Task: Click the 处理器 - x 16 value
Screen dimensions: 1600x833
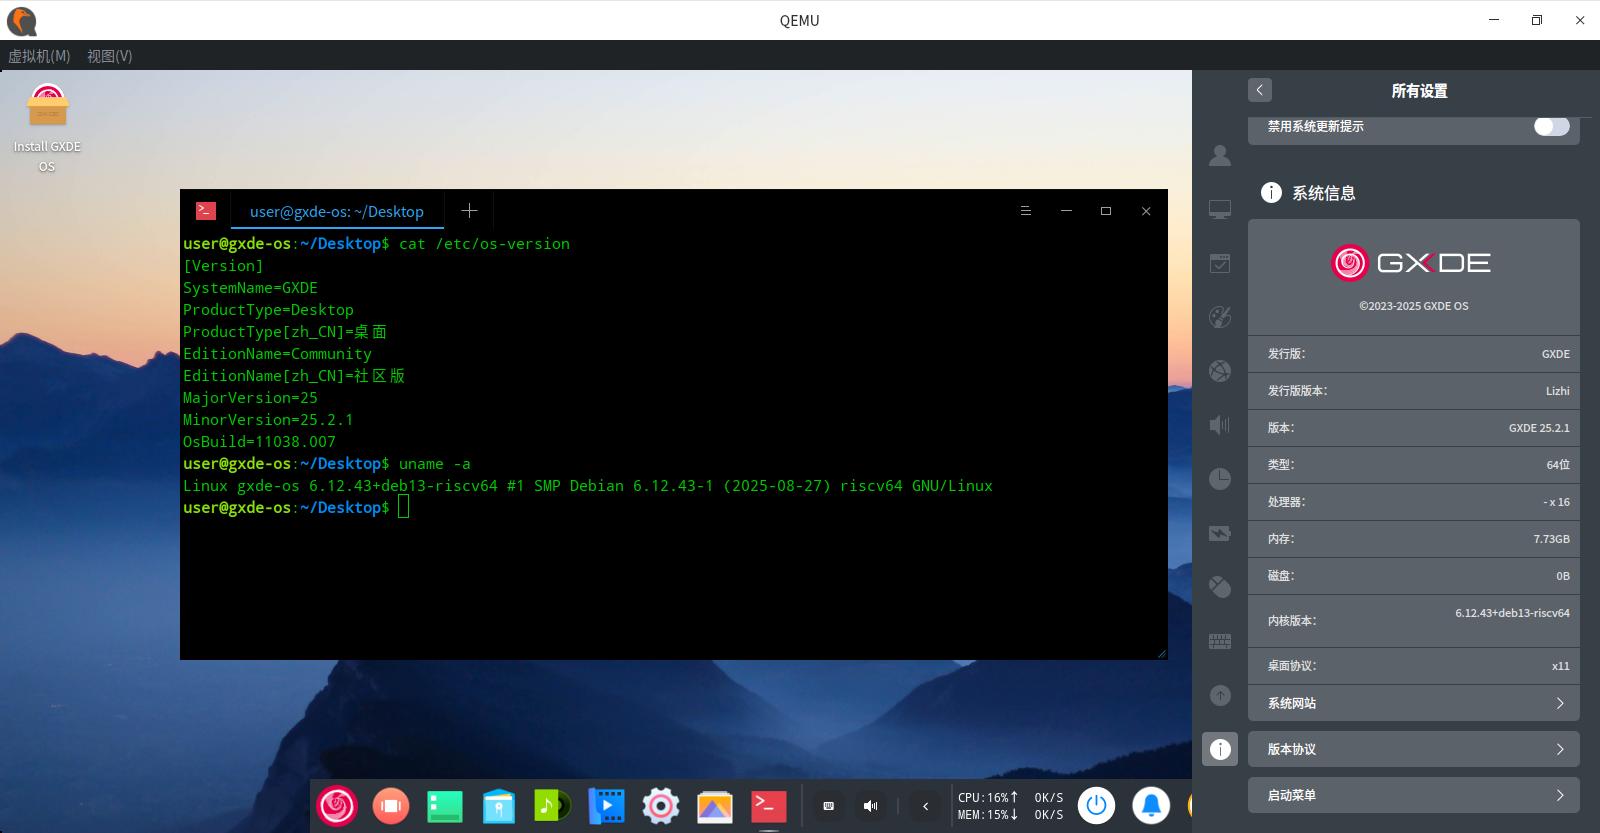Action: point(1557,502)
